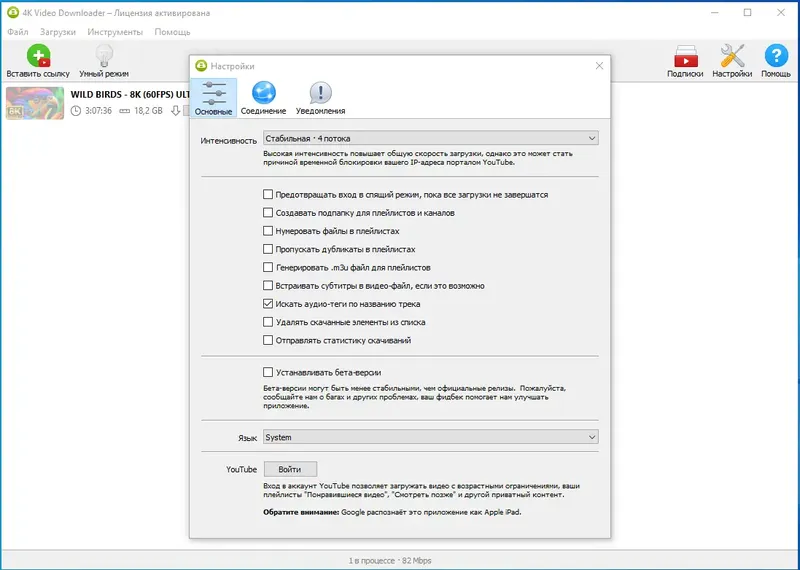Click the WILD BIRDS - 8K (60FPS) title
This screenshot has width=800, height=570.
130,94
